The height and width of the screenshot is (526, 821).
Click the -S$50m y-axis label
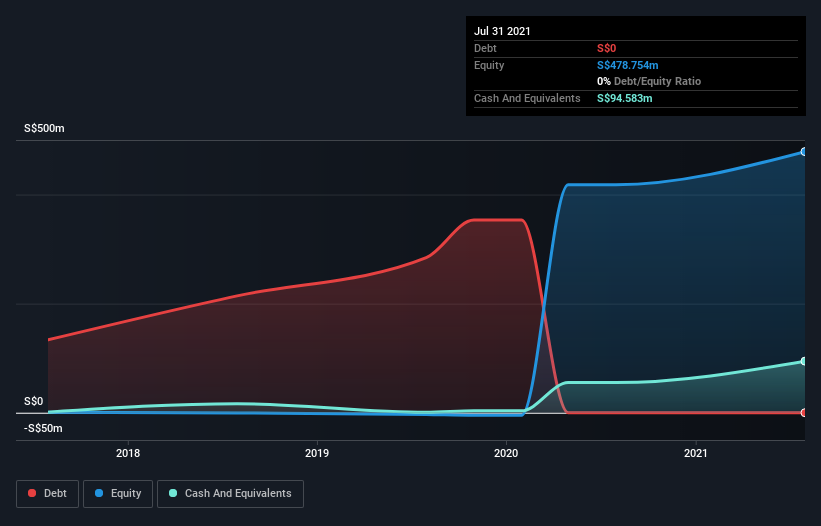tap(43, 428)
